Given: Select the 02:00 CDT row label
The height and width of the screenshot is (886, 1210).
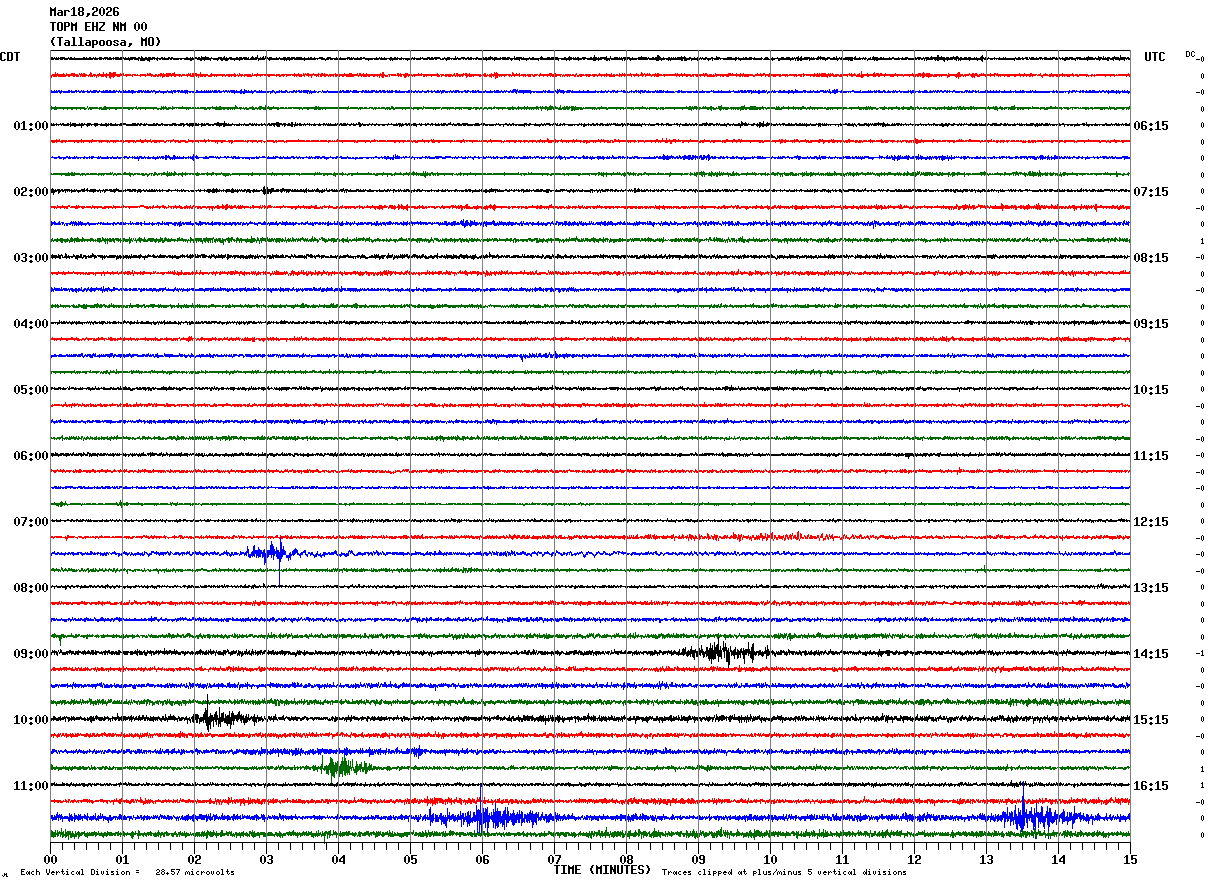Looking at the screenshot, I should (31, 192).
